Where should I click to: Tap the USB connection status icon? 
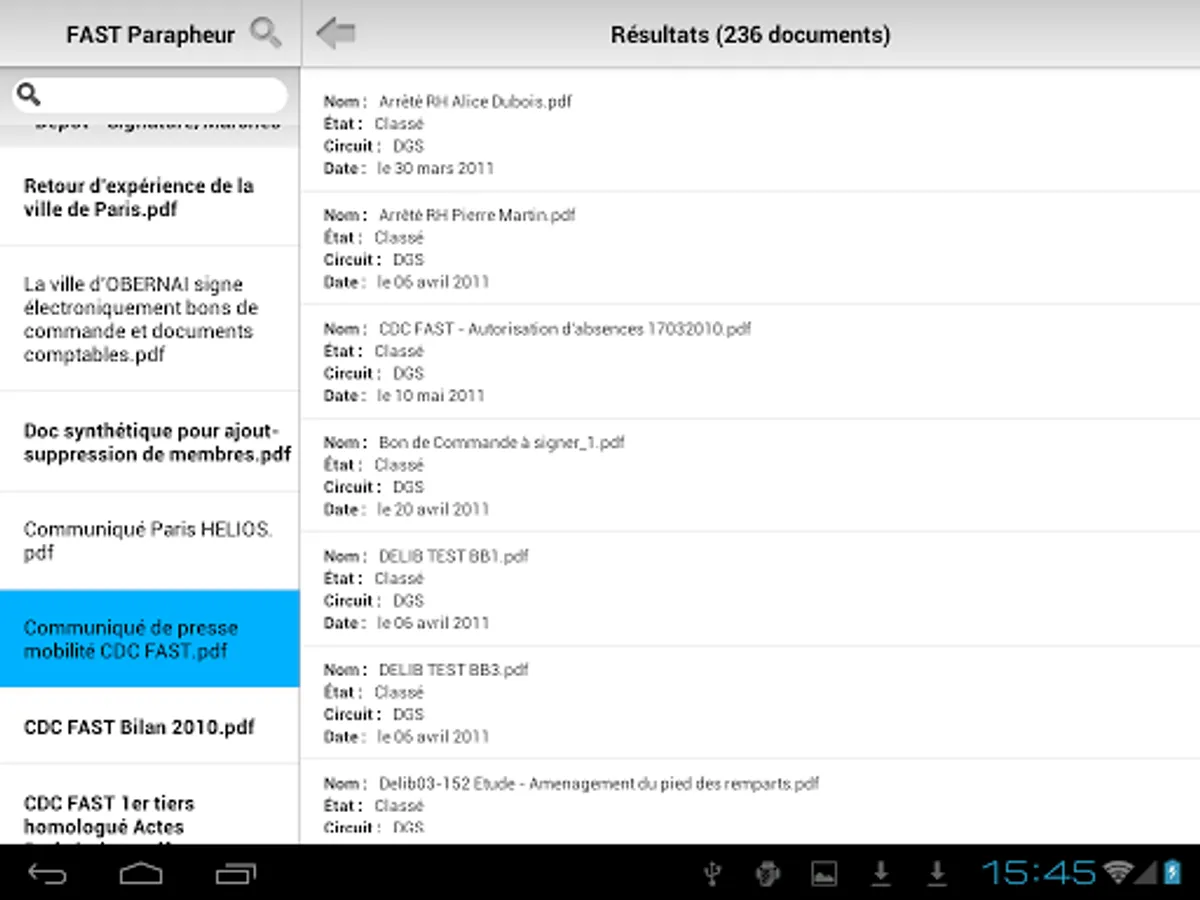click(x=712, y=874)
